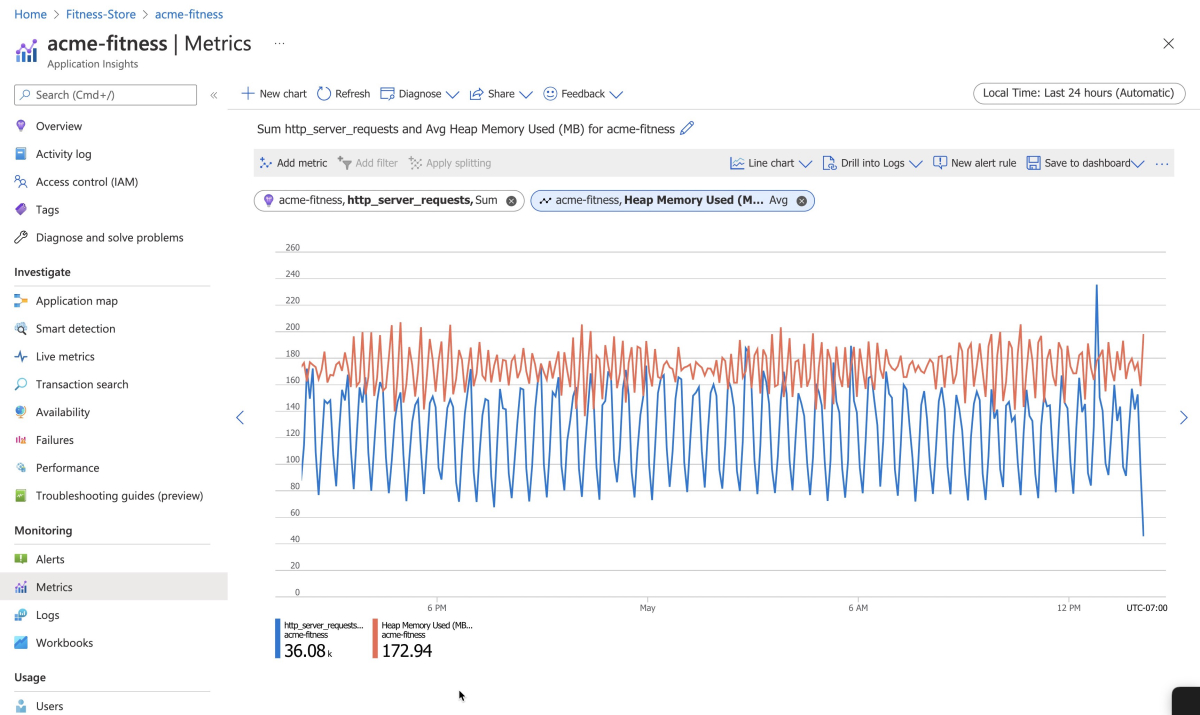Remove the http_server_requests metric pill
This screenshot has width=1200, height=715.
[x=511, y=201]
